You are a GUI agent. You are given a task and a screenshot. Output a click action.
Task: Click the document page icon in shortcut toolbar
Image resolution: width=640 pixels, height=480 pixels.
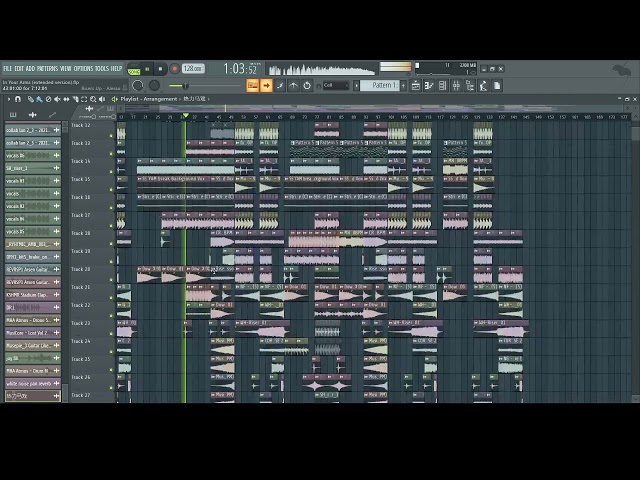[x=497, y=86]
